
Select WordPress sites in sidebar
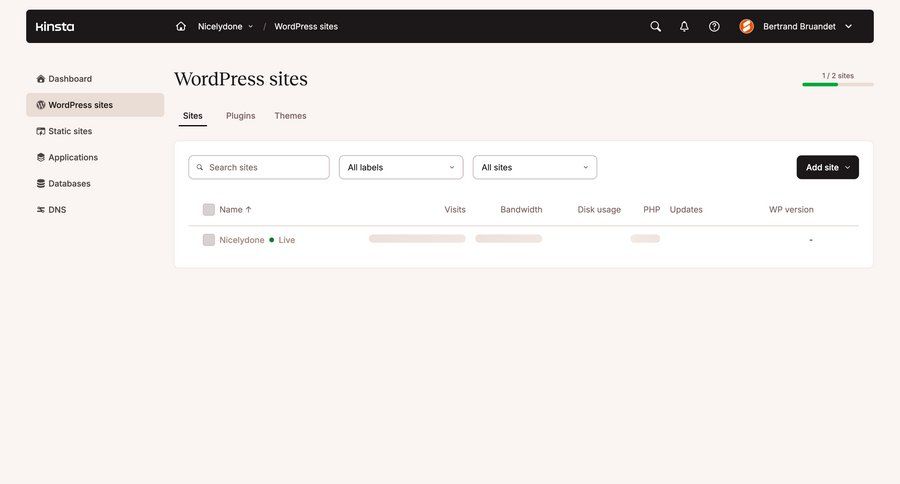pos(95,105)
